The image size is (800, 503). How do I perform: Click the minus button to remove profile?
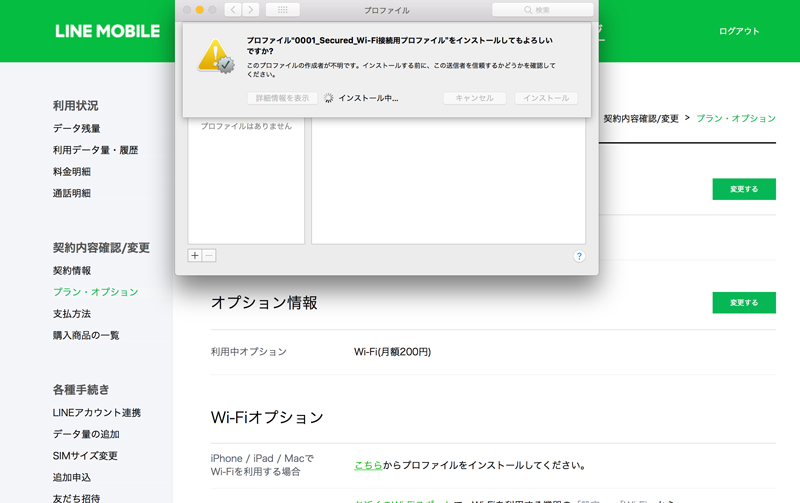[209, 256]
